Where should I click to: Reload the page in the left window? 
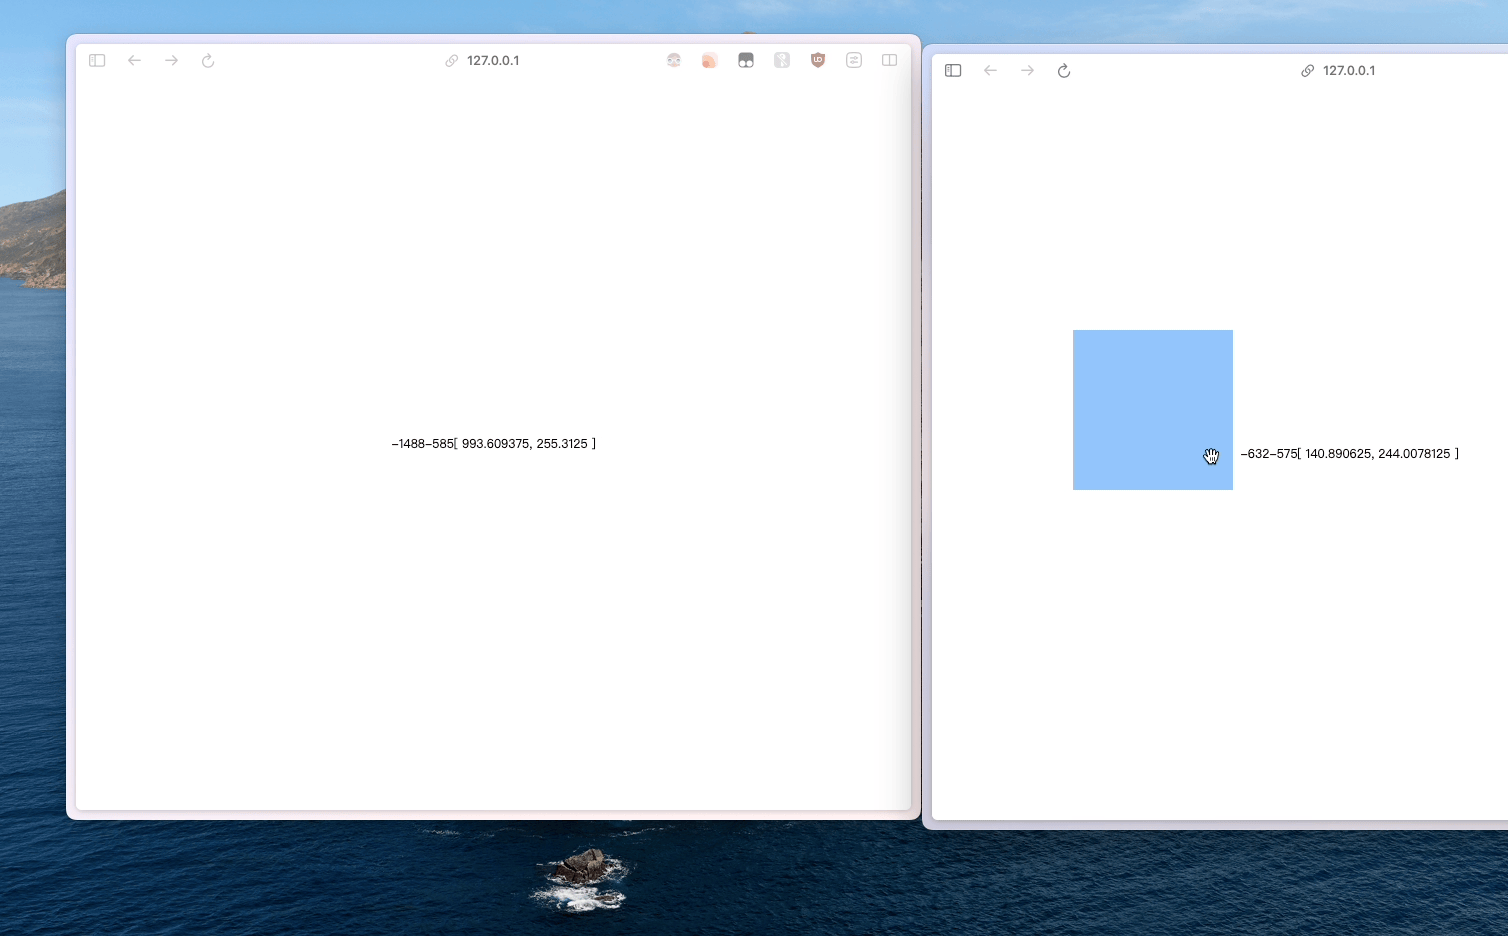click(208, 61)
